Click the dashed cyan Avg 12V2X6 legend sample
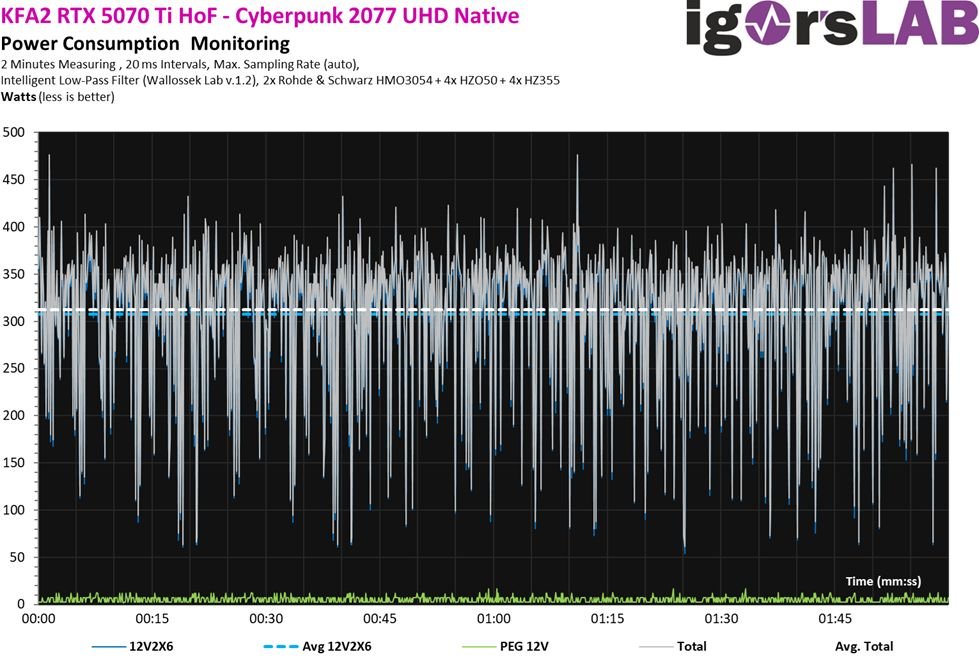The width and height of the screenshot is (979, 659). coord(281,647)
